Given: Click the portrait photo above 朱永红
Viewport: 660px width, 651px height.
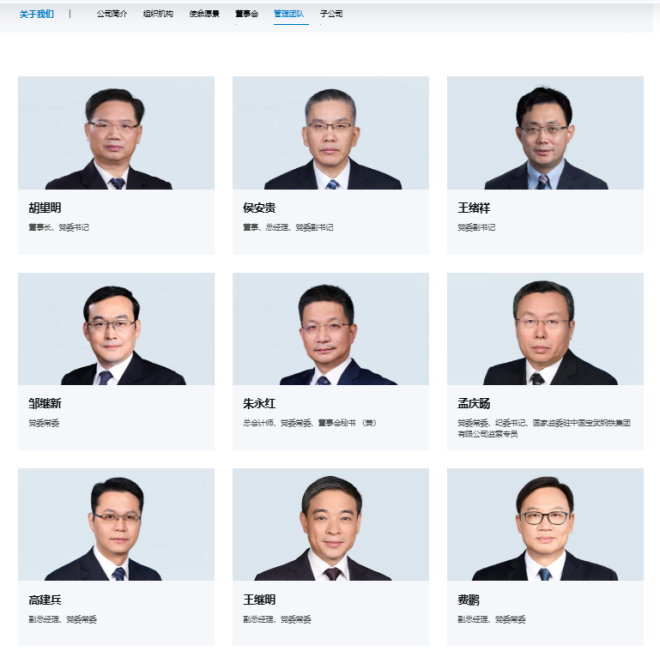Looking at the screenshot, I should pyautogui.click(x=331, y=329).
